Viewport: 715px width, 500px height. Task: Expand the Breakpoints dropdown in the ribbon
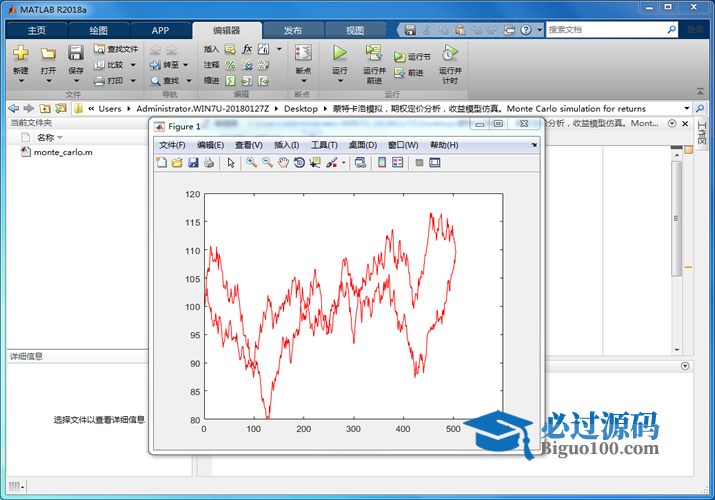click(x=303, y=82)
